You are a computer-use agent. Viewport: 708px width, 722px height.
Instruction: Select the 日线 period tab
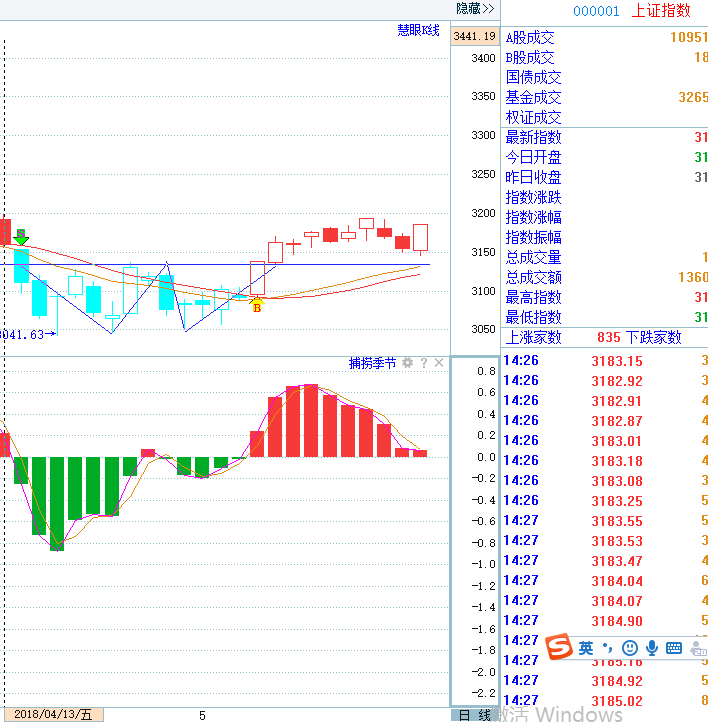pos(475,715)
